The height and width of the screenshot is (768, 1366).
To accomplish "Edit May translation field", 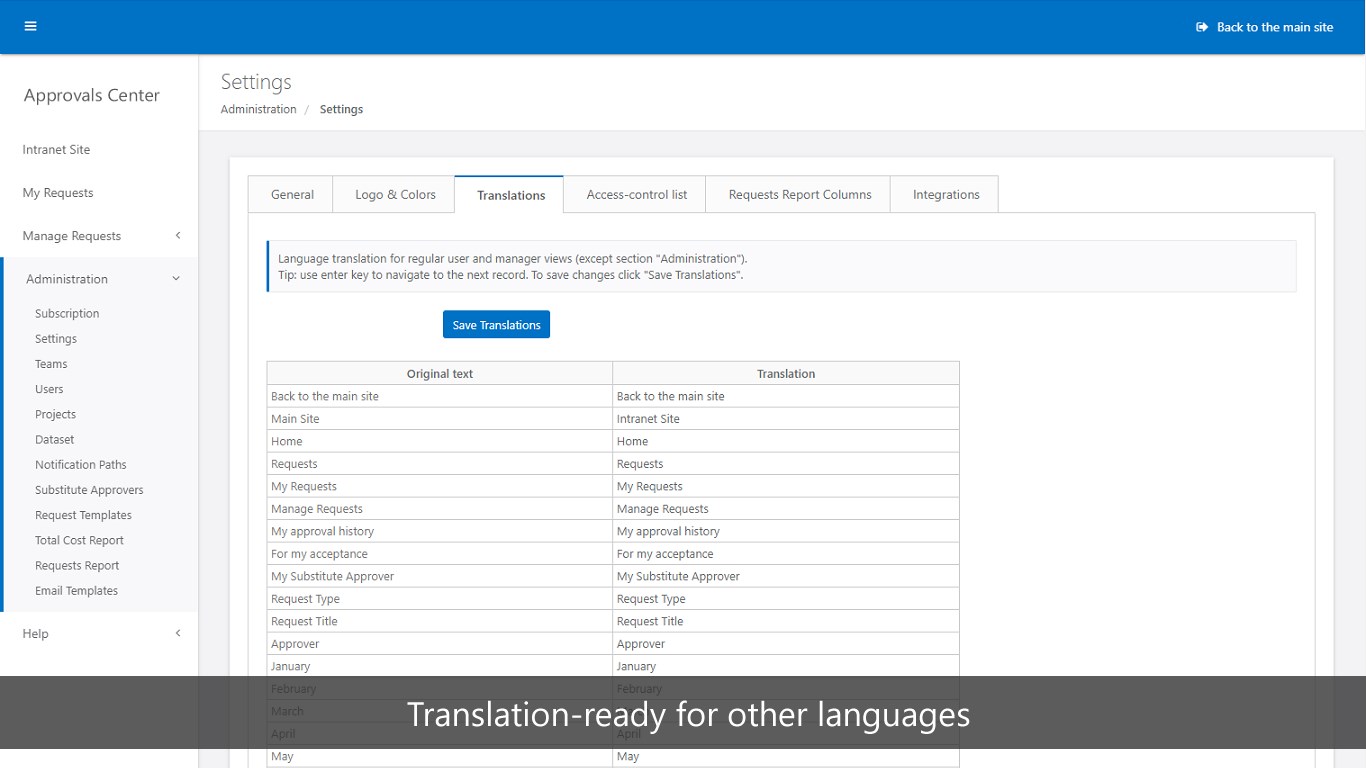I will [786, 756].
